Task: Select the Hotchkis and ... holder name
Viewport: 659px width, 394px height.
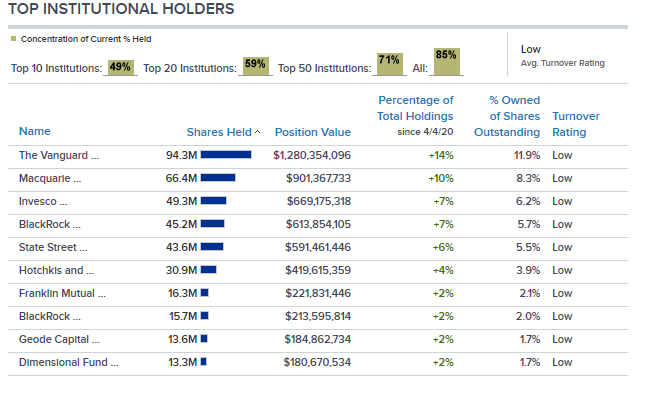Action: coord(56,270)
